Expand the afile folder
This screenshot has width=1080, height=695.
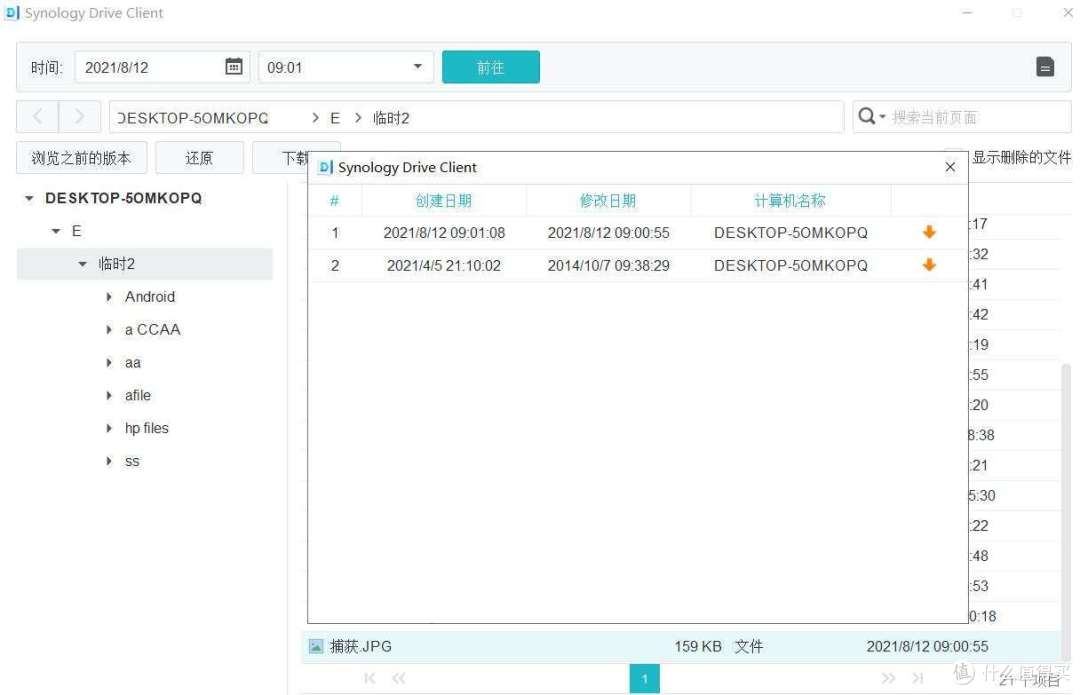(x=109, y=395)
